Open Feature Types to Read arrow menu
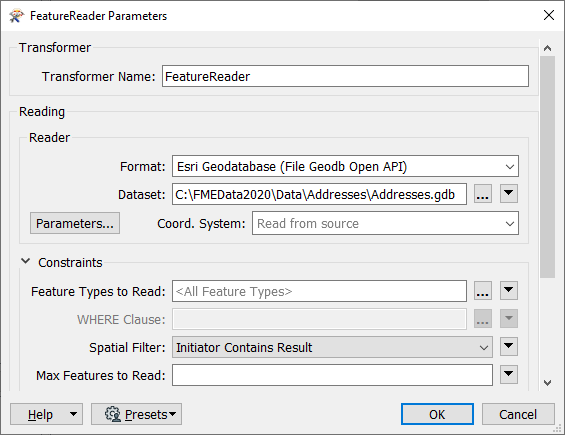 [x=509, y=290]
